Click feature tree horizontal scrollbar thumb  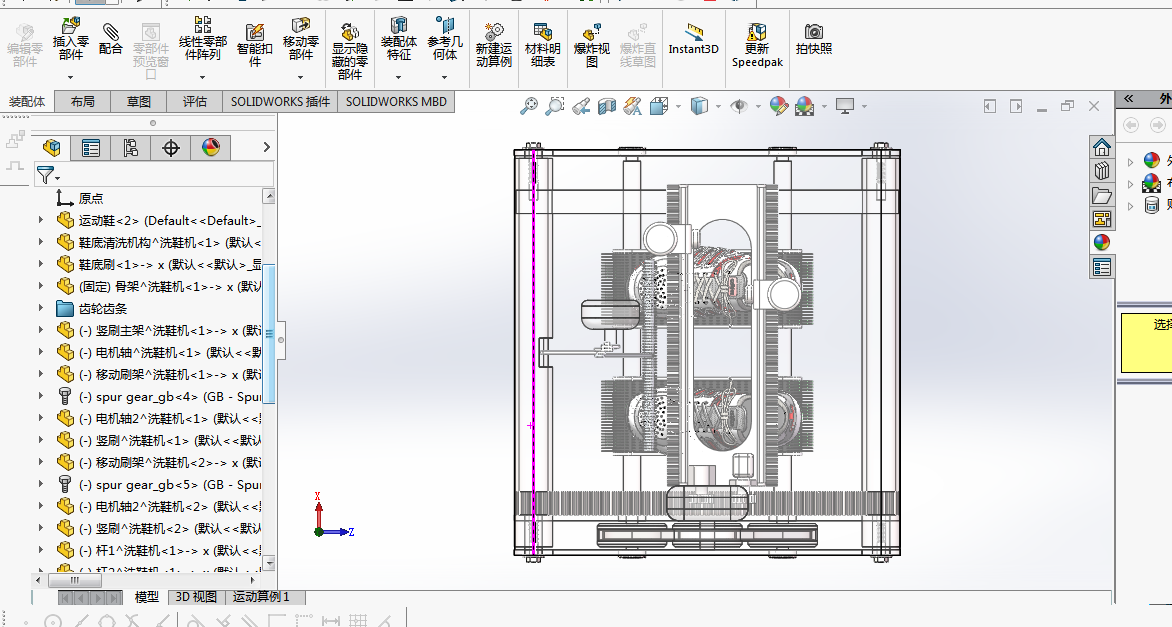point(74,580)
